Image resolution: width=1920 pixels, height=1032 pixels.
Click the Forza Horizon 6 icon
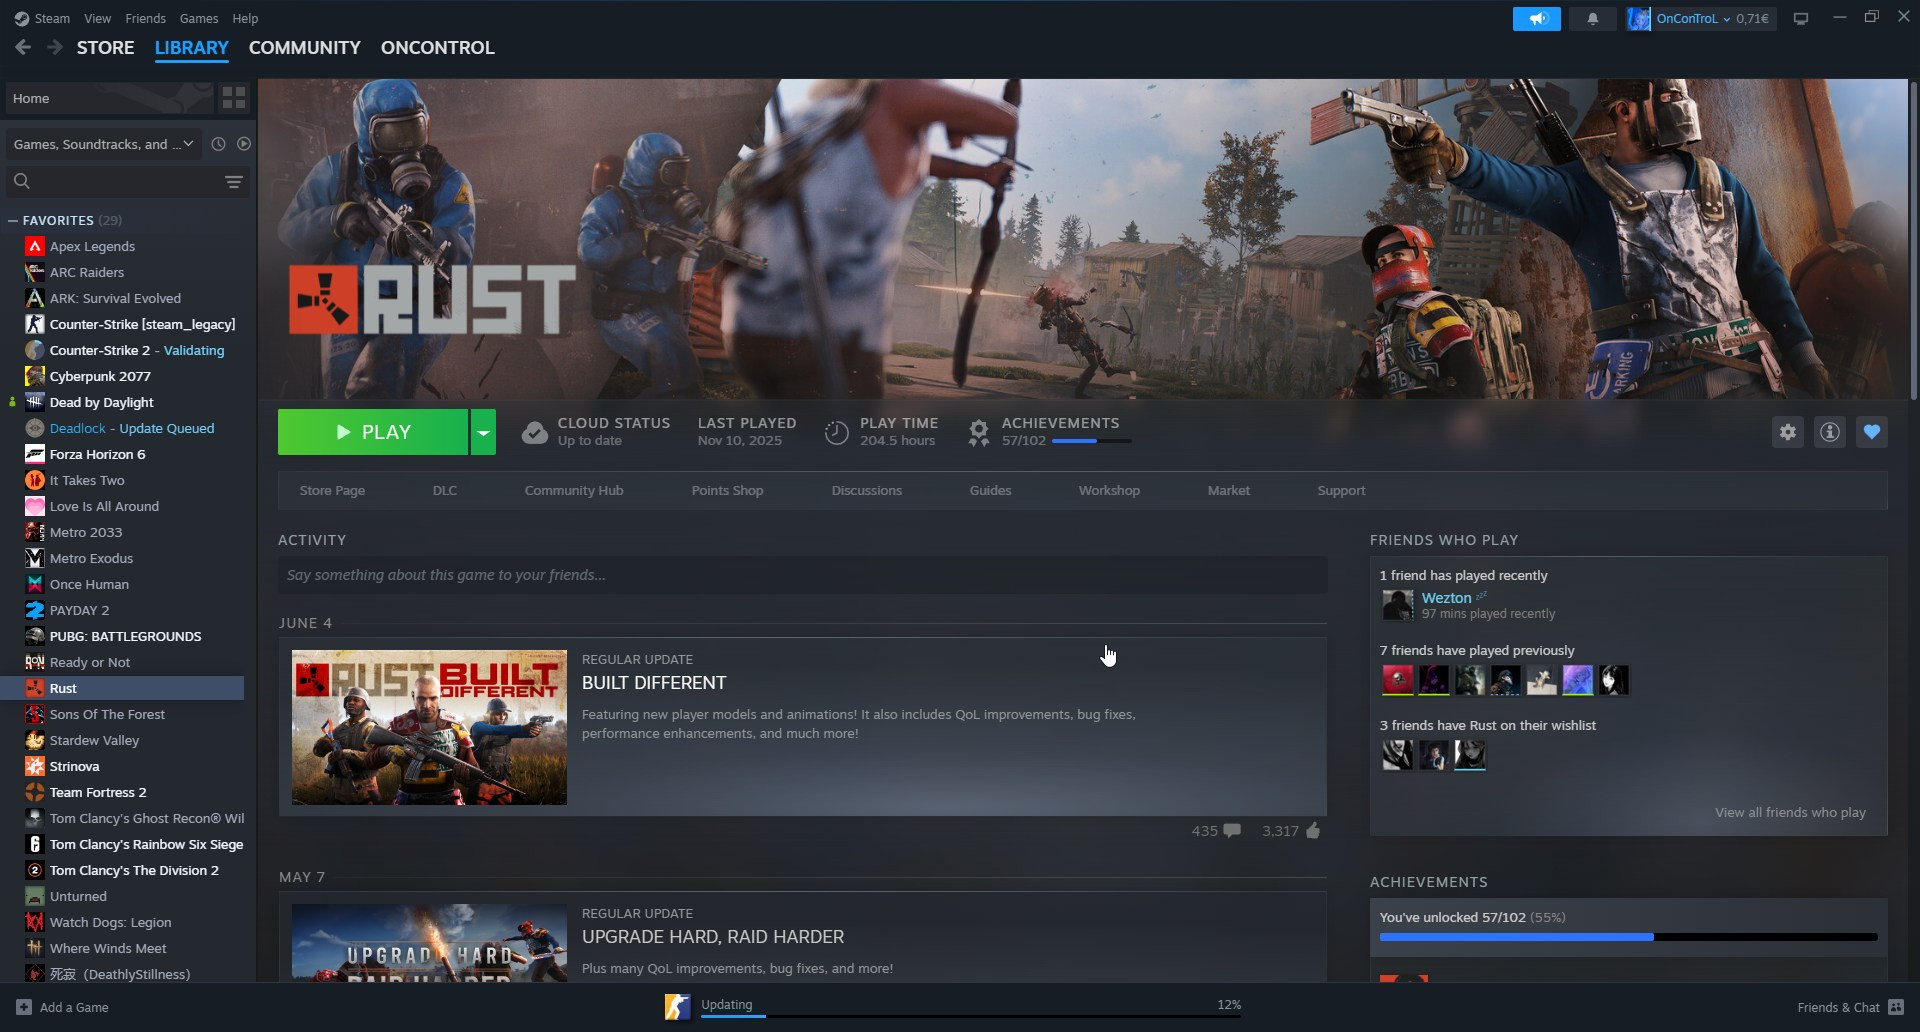tap(35, 454)
